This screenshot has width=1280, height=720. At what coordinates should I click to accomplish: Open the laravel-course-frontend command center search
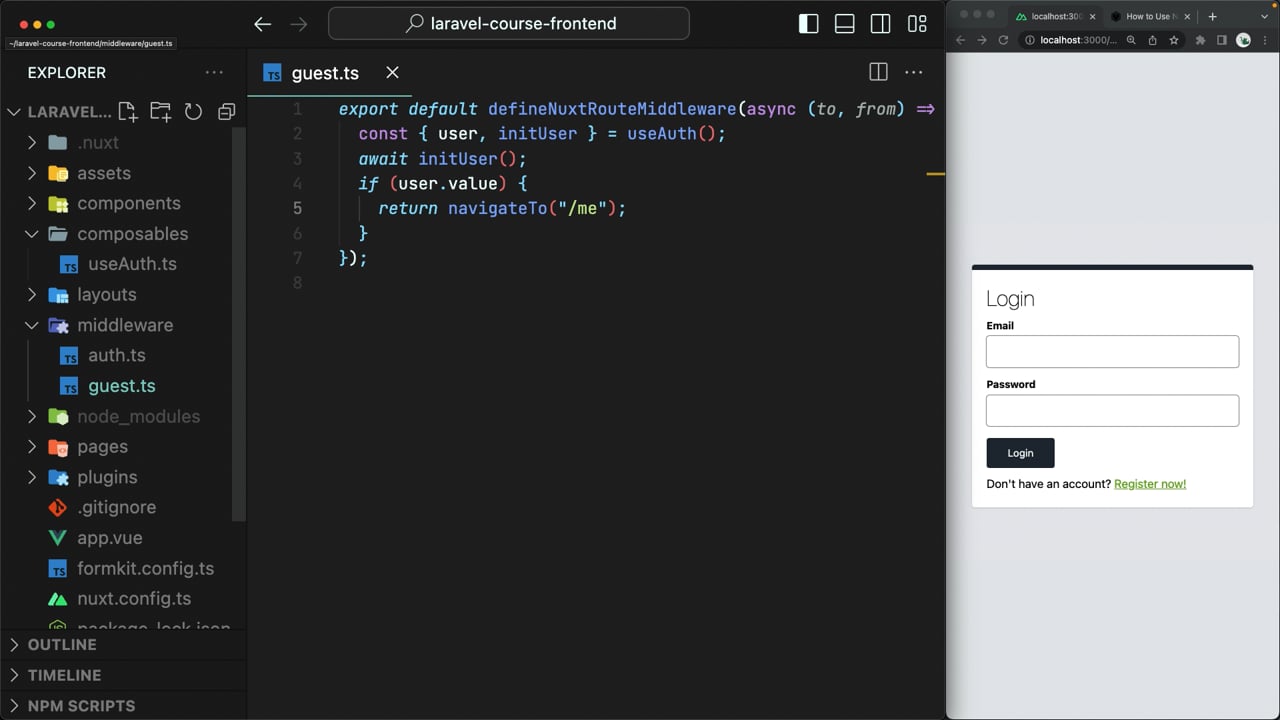509,24
